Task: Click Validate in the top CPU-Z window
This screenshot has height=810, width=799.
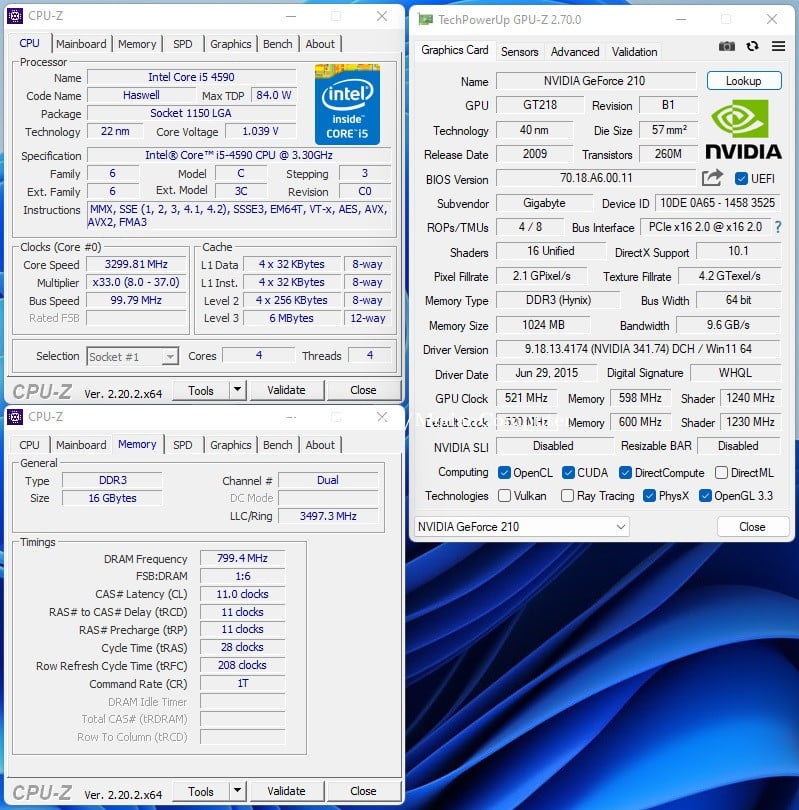Action: tap(287, 390)
